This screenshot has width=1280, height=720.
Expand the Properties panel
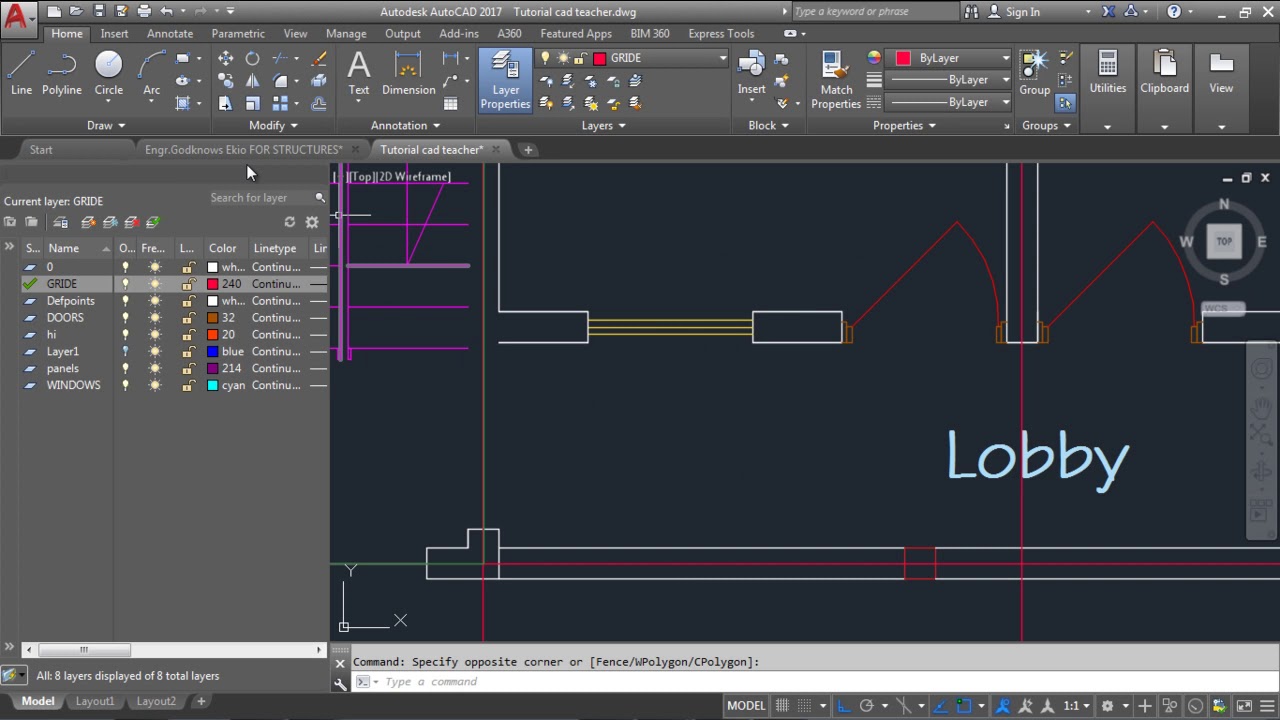(x=904, y=126)
